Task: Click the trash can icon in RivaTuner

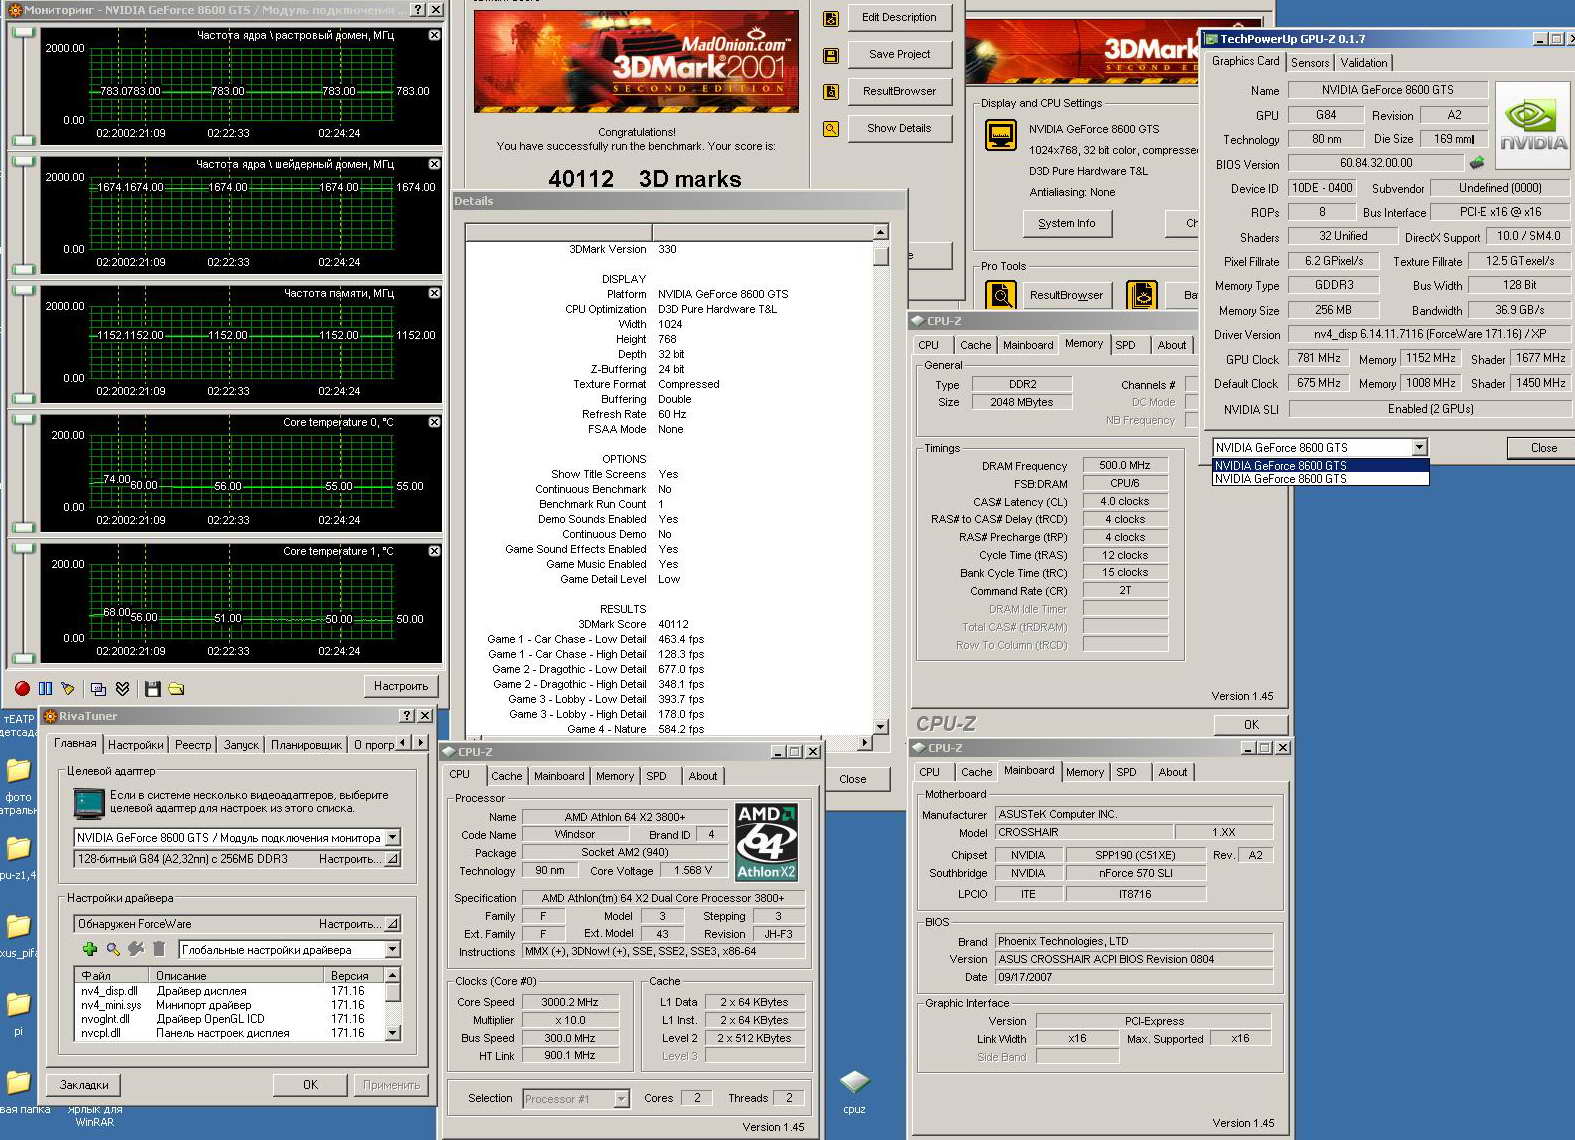Action: click(x=158, y=949)
